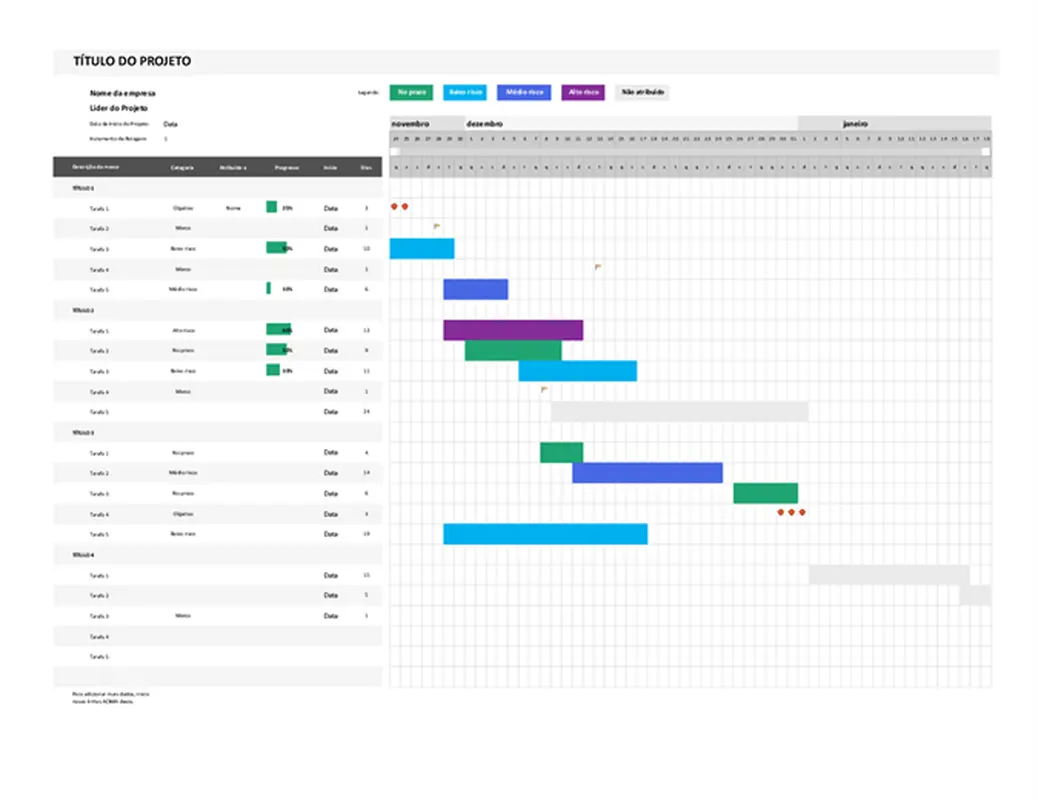Click the orange flag marker above Tarefa 3's bar
The width and height of the screenshot is (1038, 800).
pos(435,228)
